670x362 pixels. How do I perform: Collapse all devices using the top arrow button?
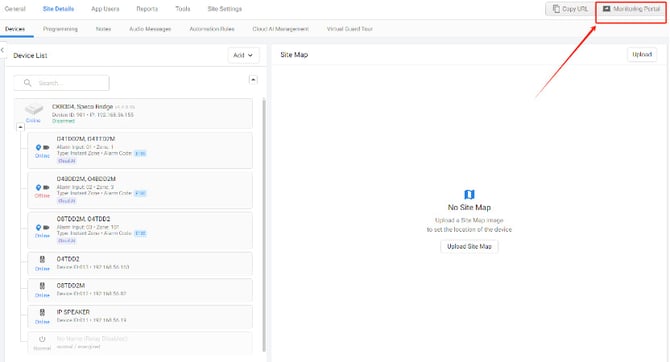[253, 80]
